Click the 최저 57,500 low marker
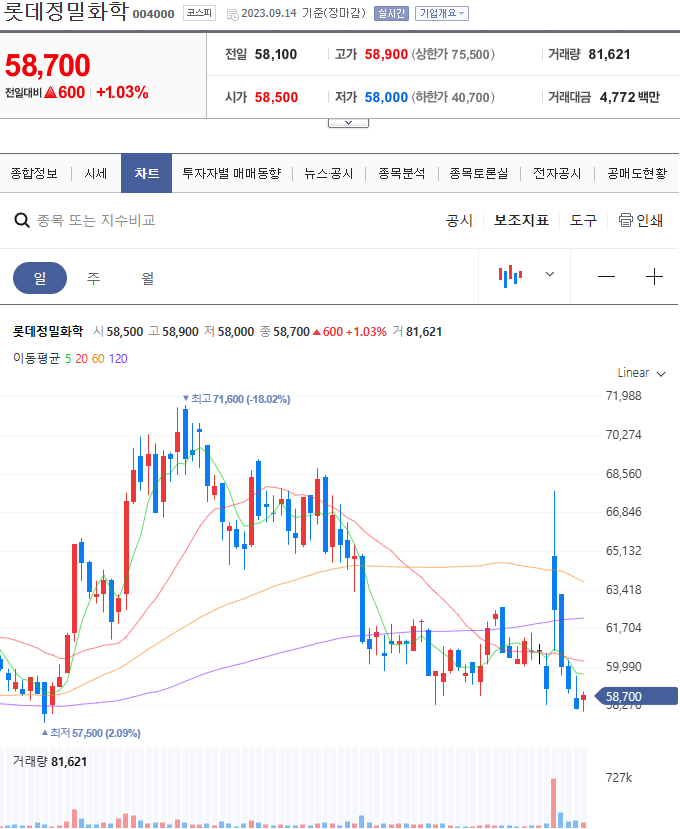The width and height of the screenshot is (680, 829). pyautogui.click(x=91, y=733)
